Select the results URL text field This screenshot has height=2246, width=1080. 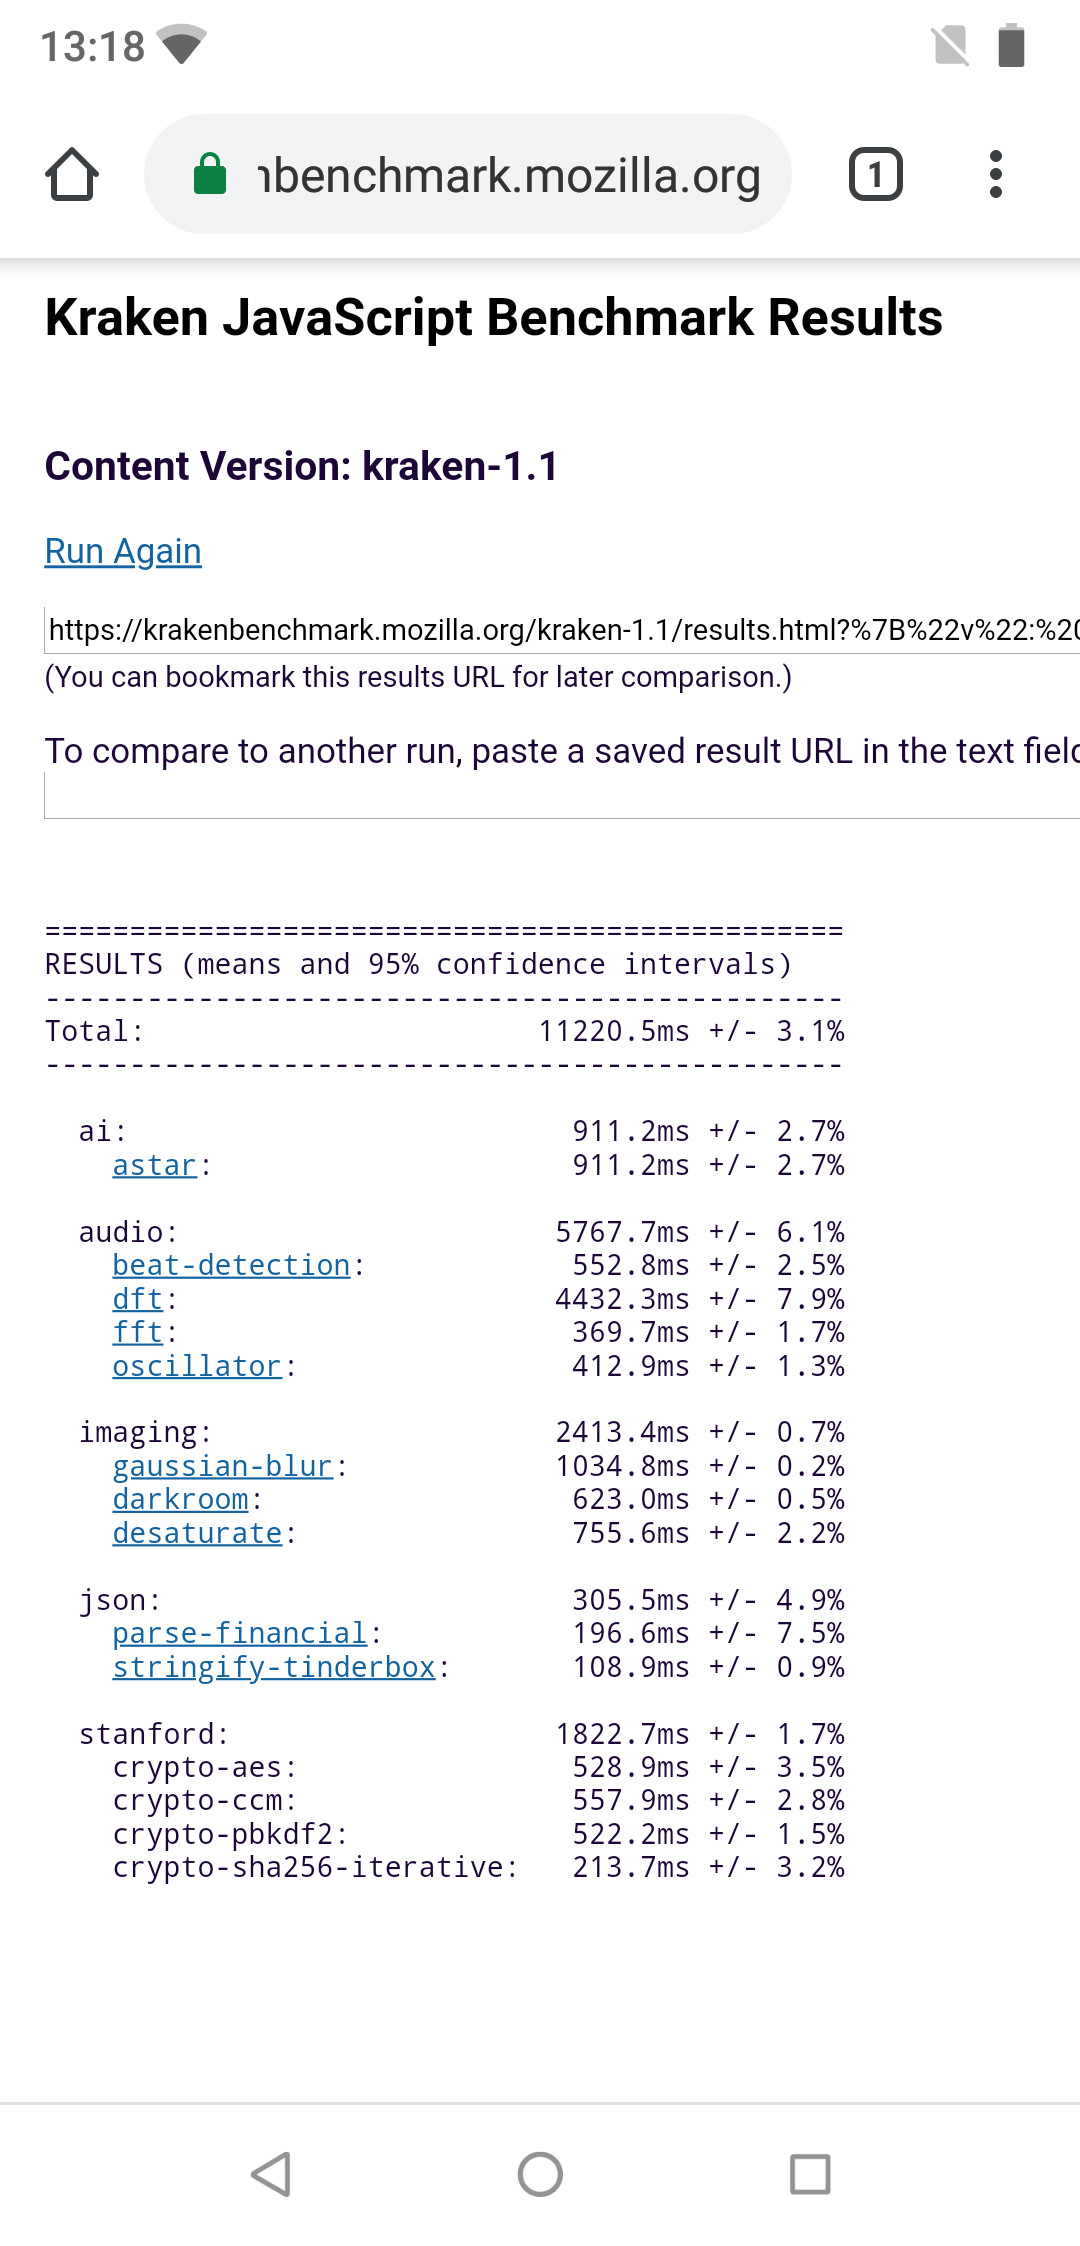click(562, 630)
